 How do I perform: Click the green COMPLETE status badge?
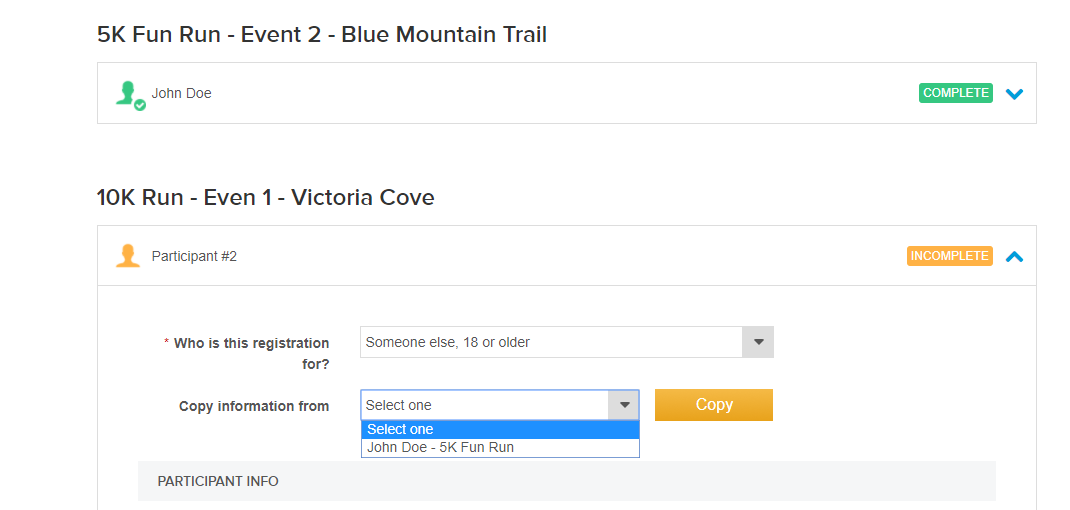(x=956, y=93)
